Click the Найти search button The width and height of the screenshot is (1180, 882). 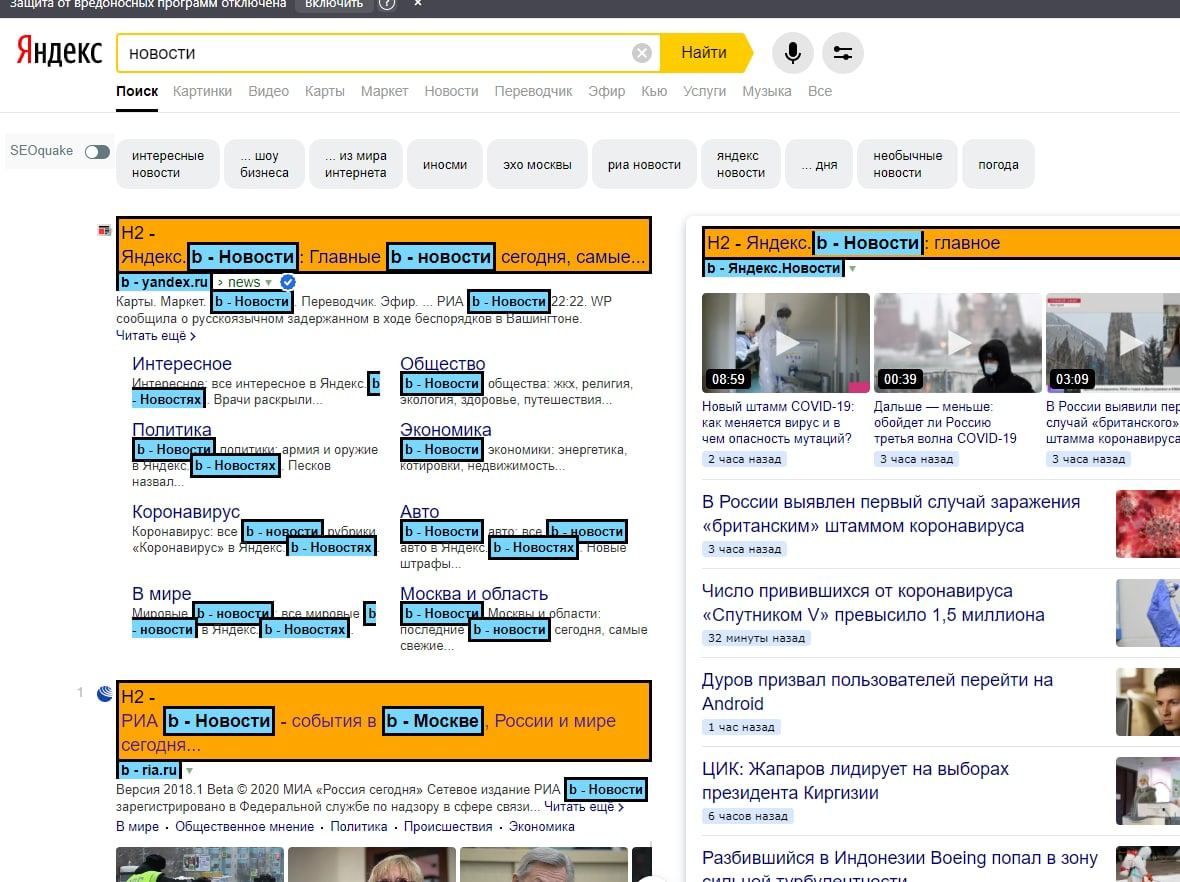[x=705, y=53]
